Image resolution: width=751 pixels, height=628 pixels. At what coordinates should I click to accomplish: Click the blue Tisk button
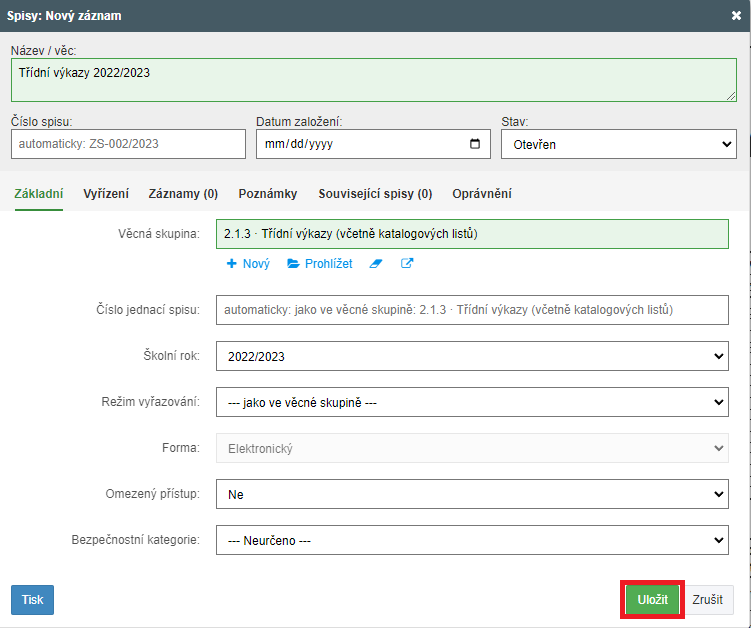(x=32, y=600)
